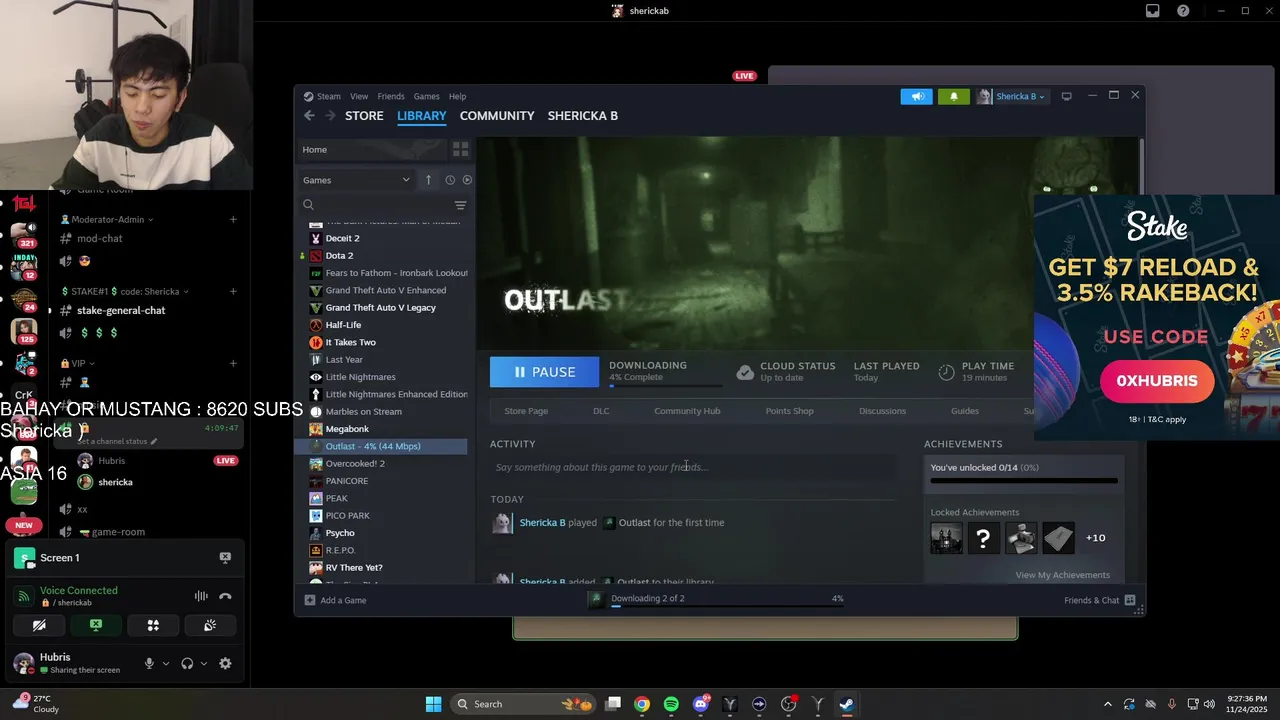Go back with Steam's left arrow
The image size is (1280, 720).
309,116
